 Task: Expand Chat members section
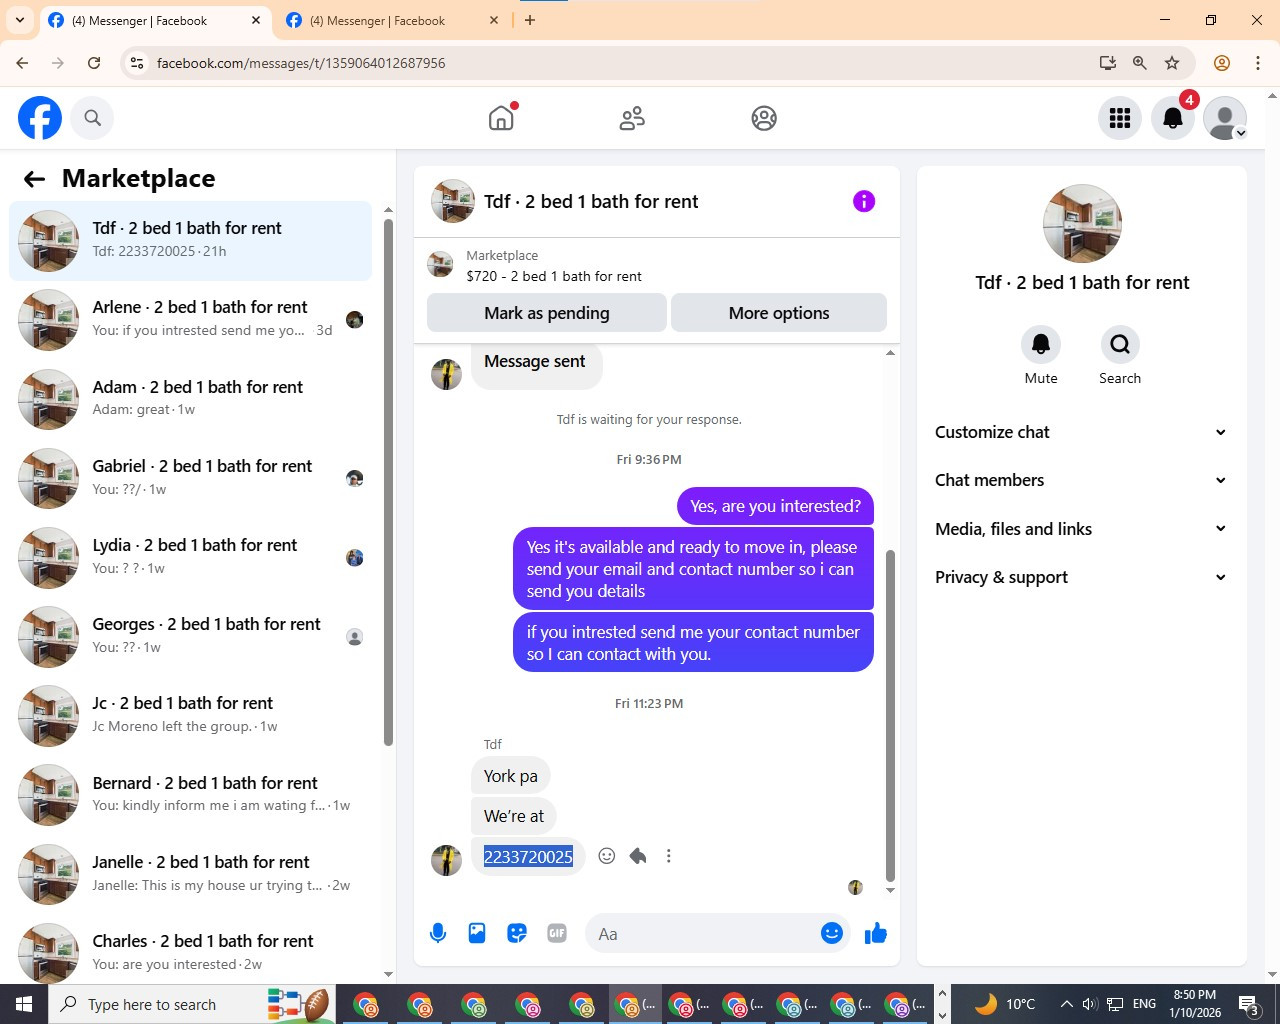pos(1081,480)
